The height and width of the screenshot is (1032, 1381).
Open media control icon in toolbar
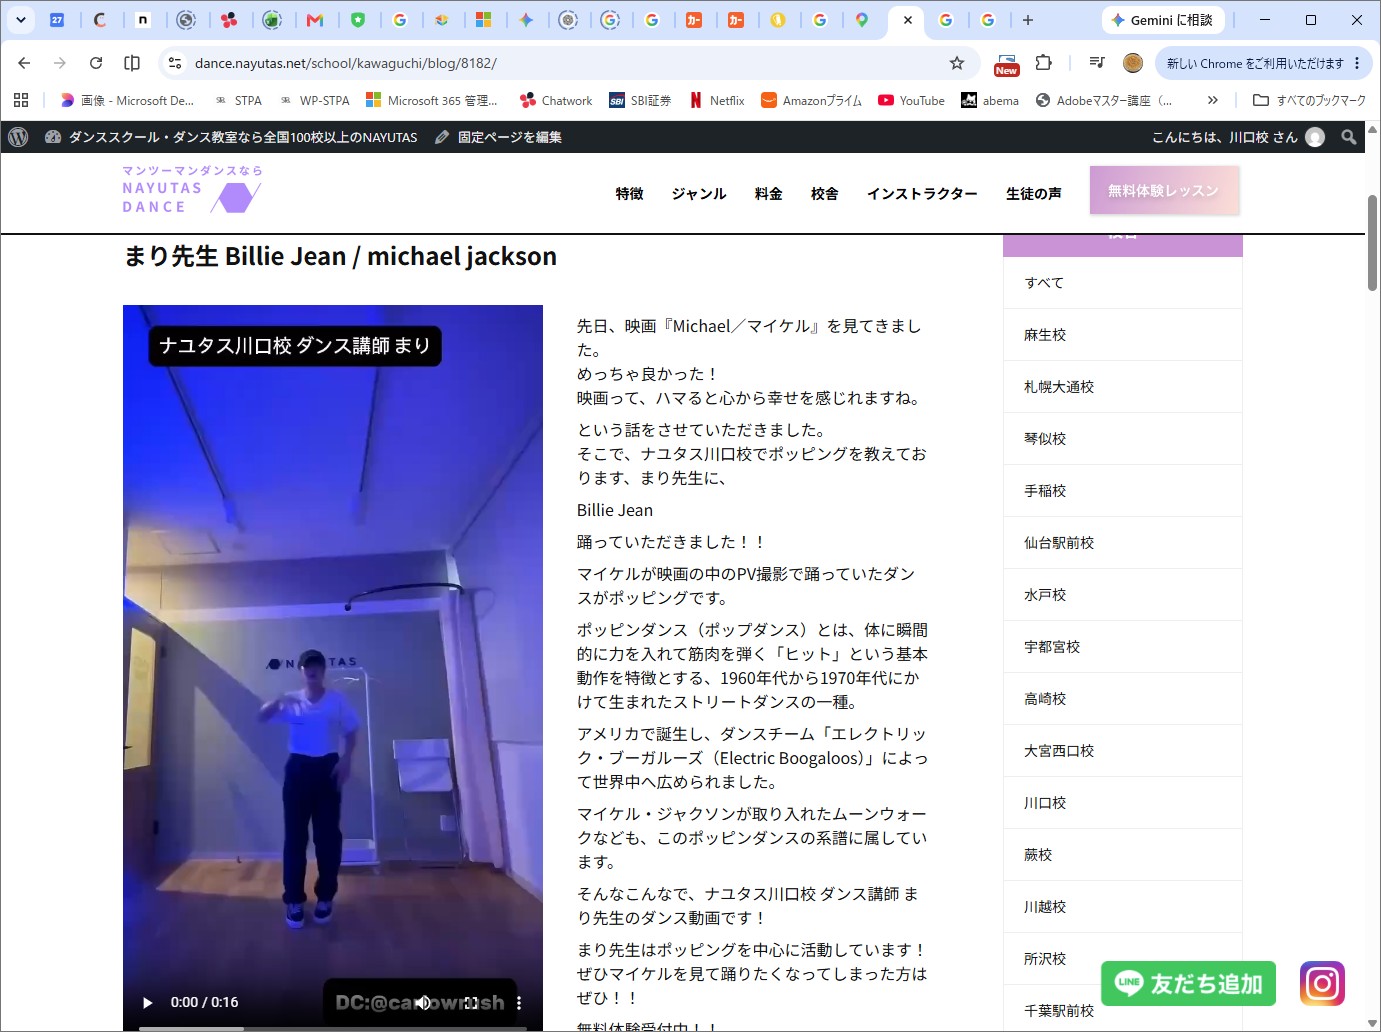coord(1097,63)
